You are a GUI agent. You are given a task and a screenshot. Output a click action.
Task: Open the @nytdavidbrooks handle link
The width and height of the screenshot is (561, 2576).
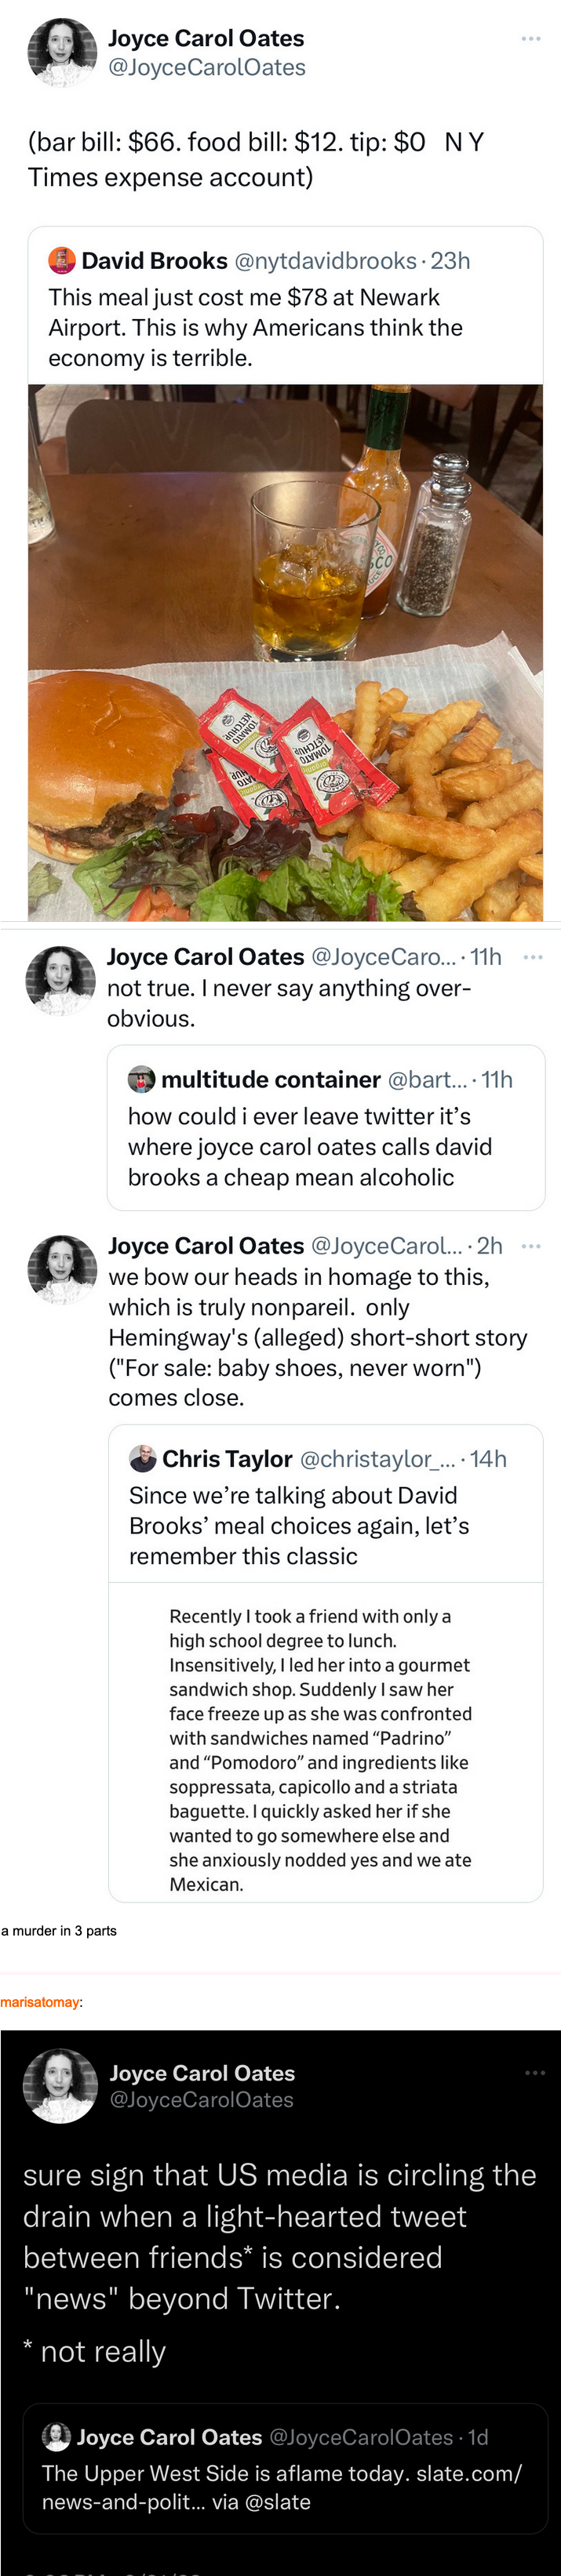[325, 261]
